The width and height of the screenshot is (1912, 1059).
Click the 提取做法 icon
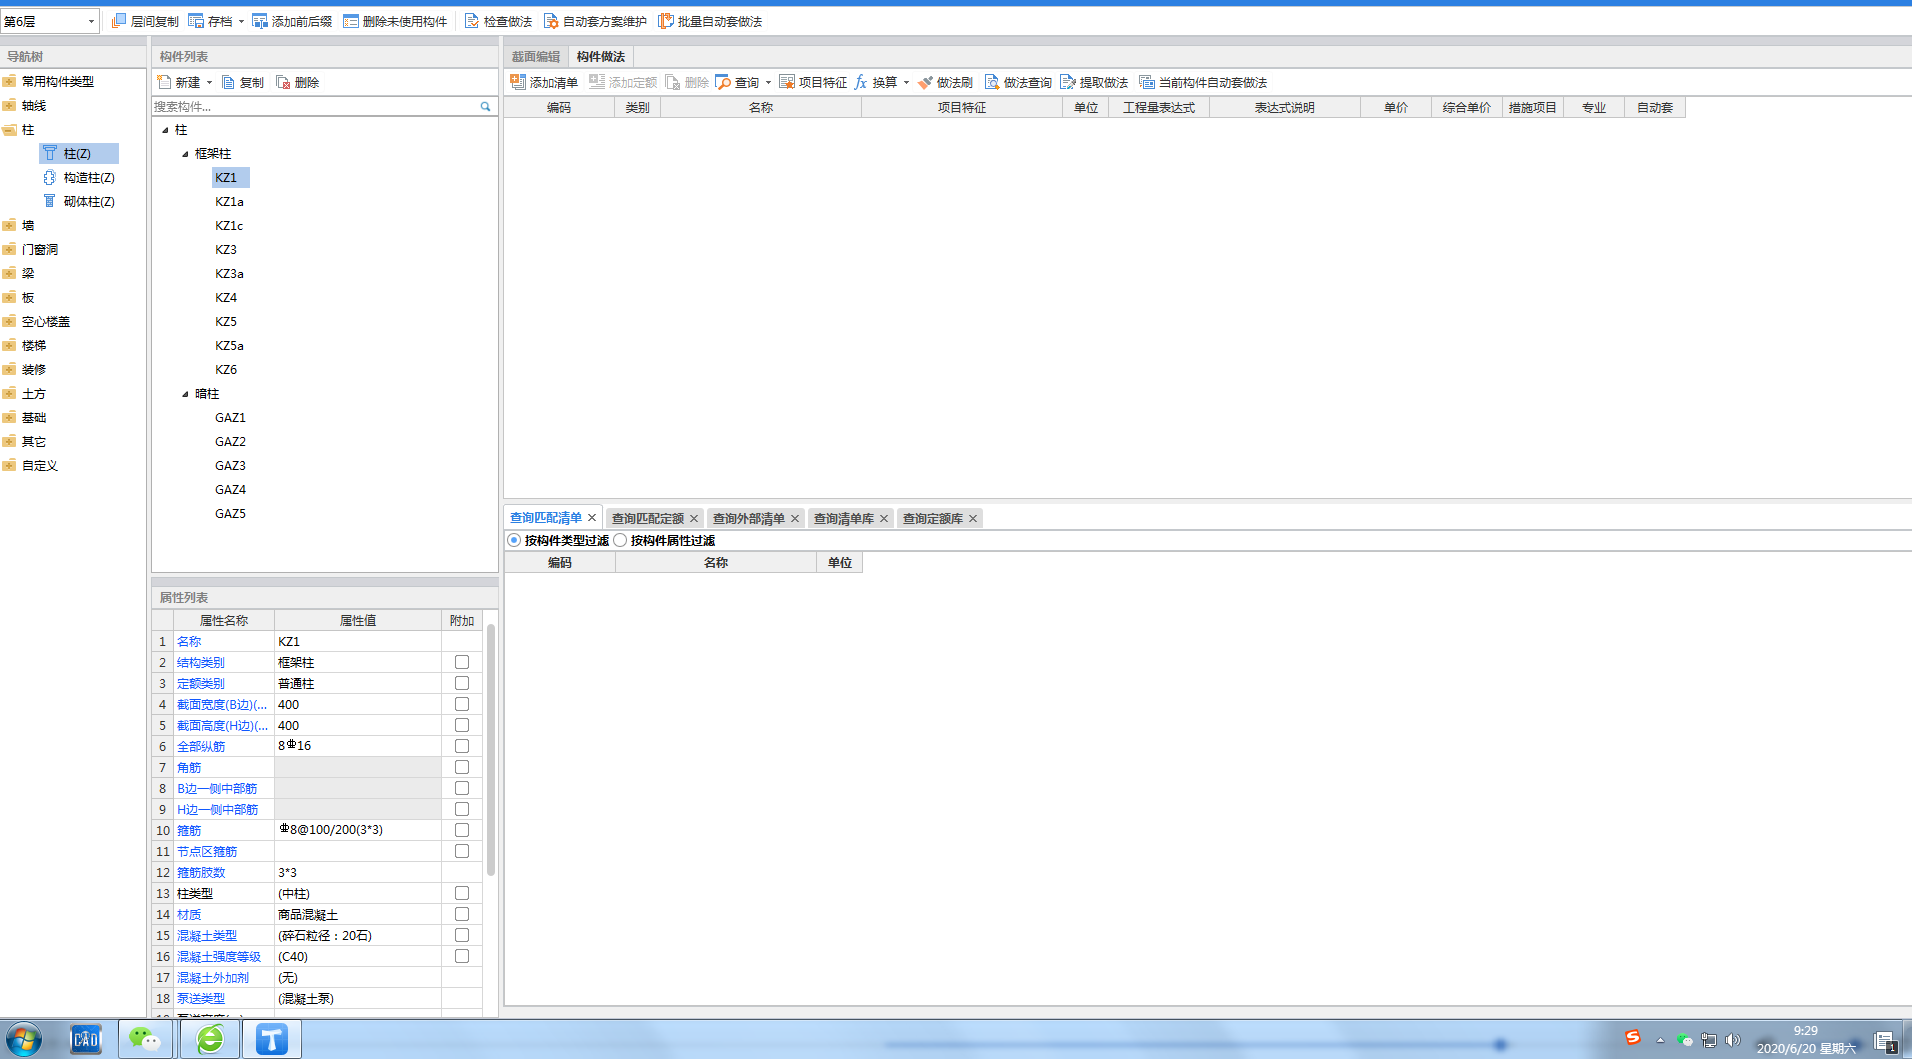pyautogui.click(x=1068, y=82)
